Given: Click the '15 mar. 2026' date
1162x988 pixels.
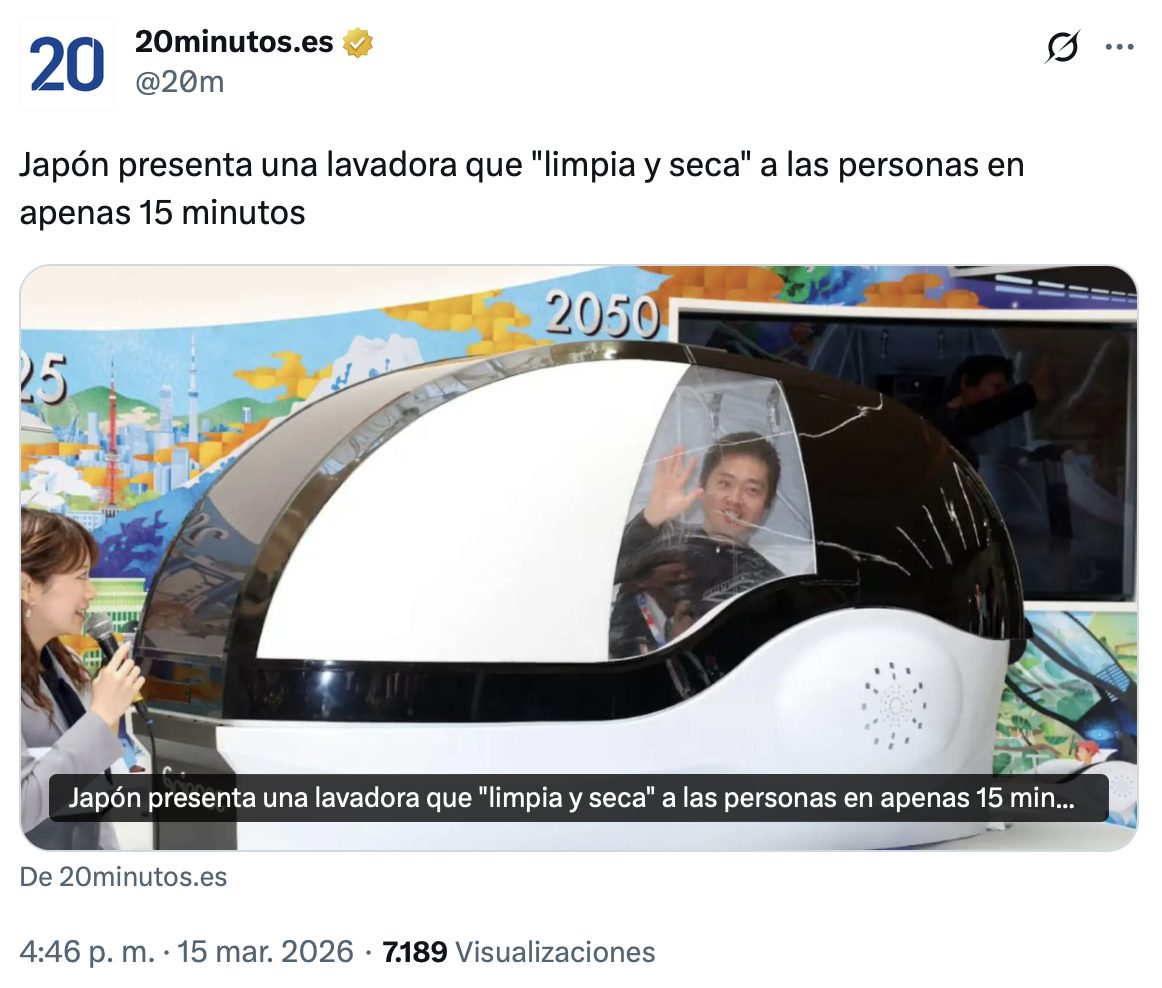Looking at the screenshot, I should pyautogui.click(x=265, y=952).
